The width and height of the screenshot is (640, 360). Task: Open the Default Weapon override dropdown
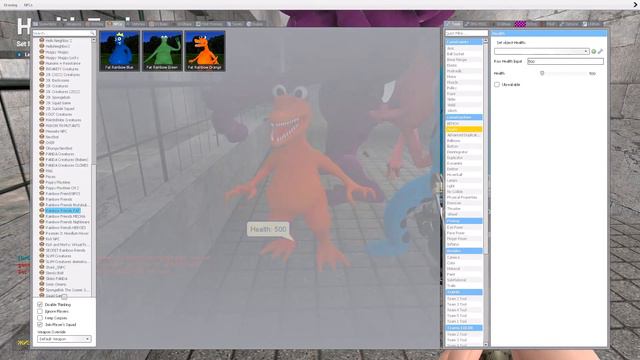coord(64,339)
